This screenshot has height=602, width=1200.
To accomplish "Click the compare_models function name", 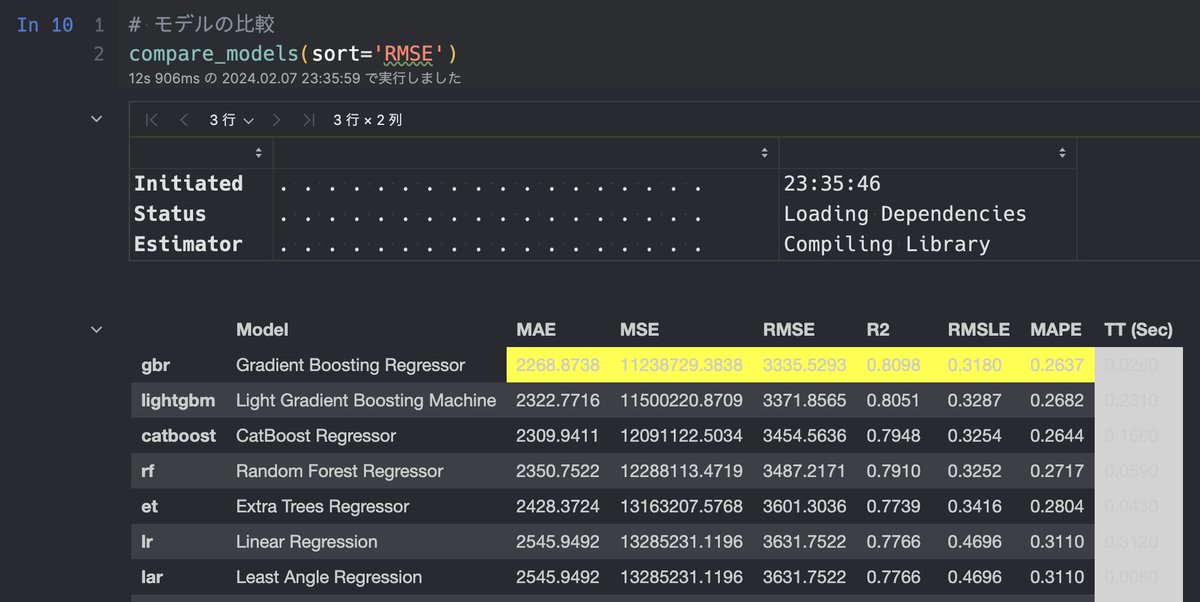I will click(213, 54).
